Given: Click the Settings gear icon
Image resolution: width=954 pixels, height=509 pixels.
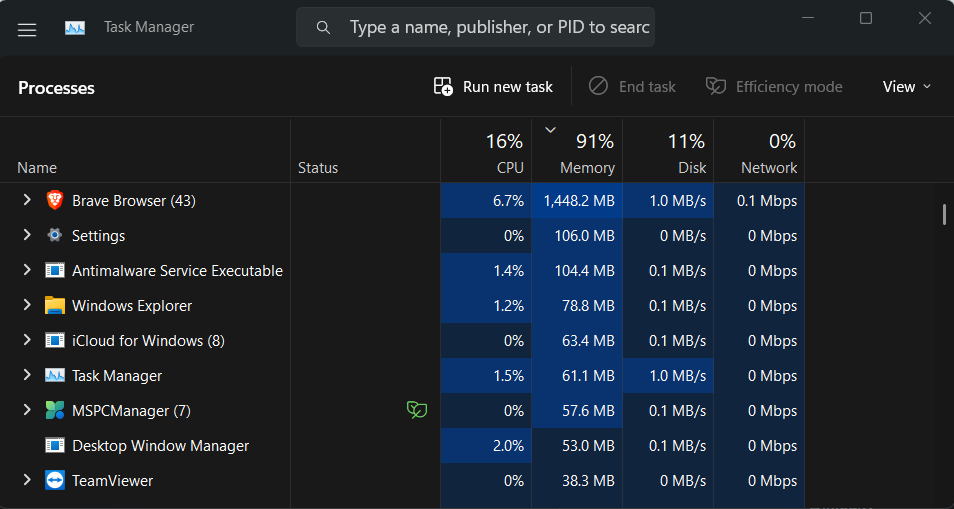Looking at the screenshot, I should pyautogui.click(x=55, y=236).
